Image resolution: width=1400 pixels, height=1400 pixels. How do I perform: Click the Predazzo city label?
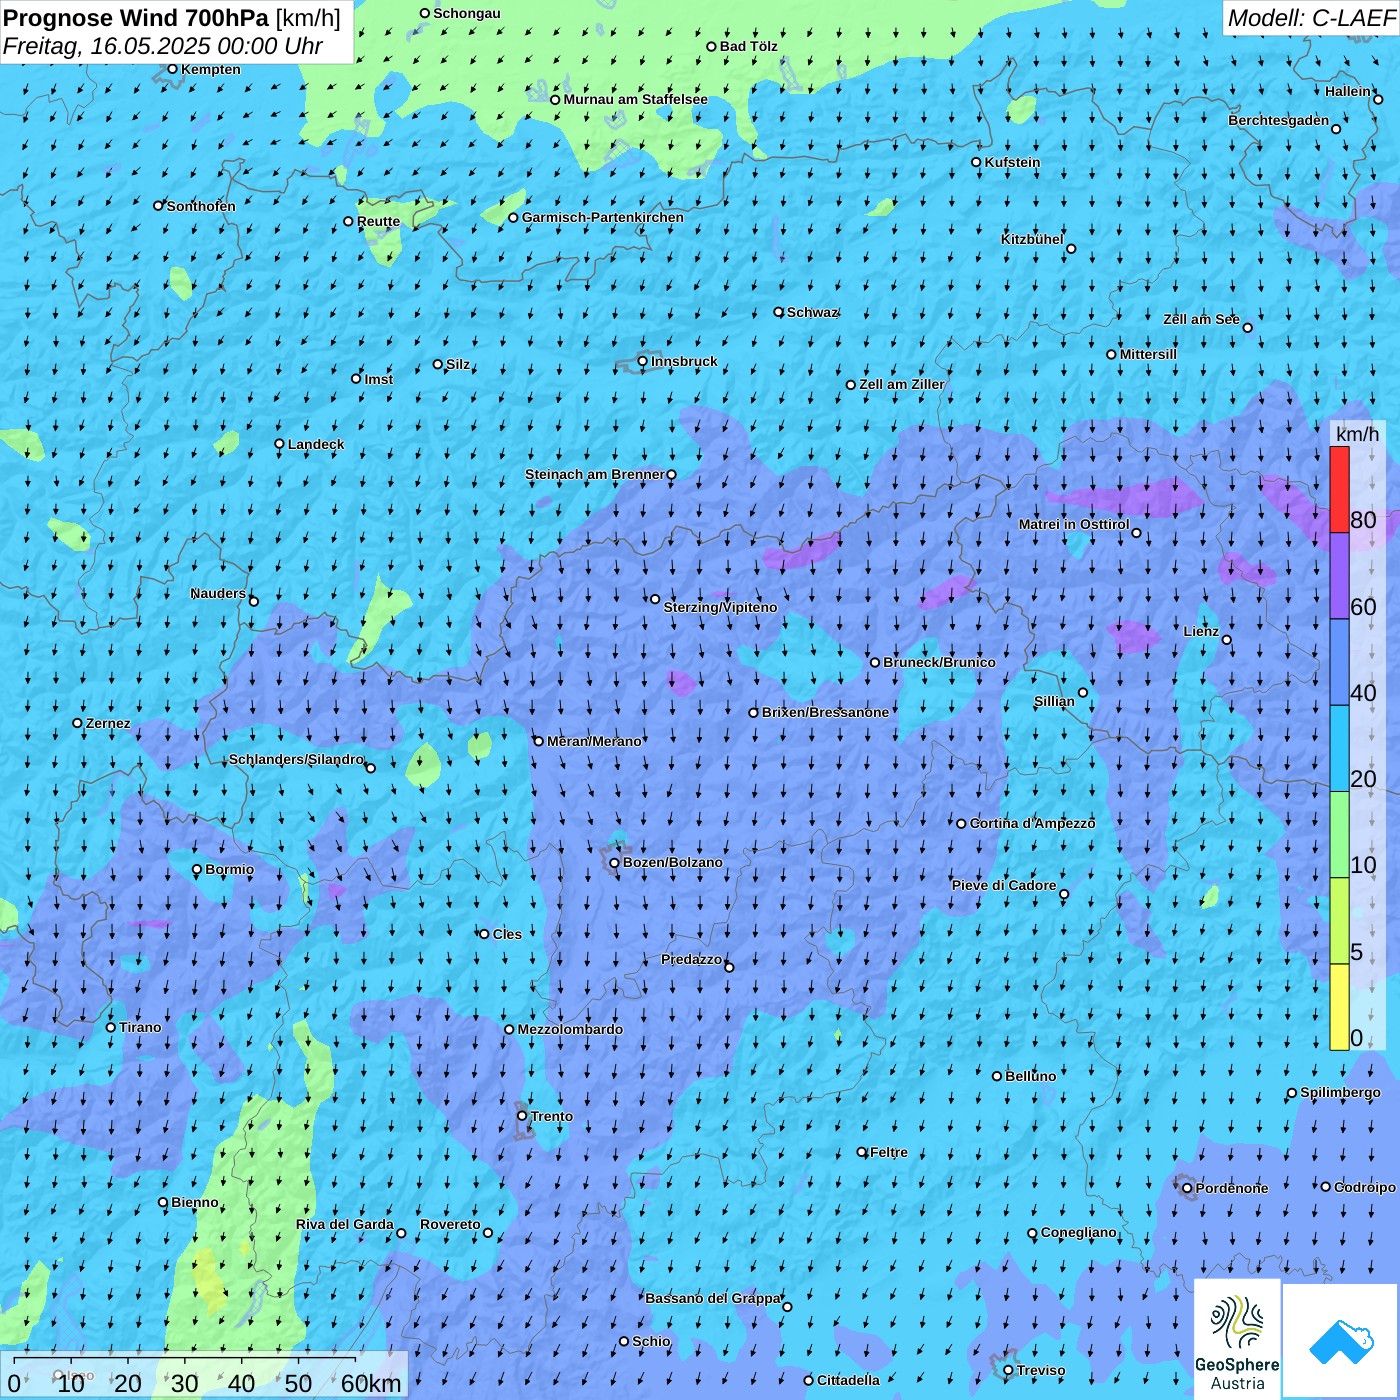pyautogui.click(x=691, y=959)
